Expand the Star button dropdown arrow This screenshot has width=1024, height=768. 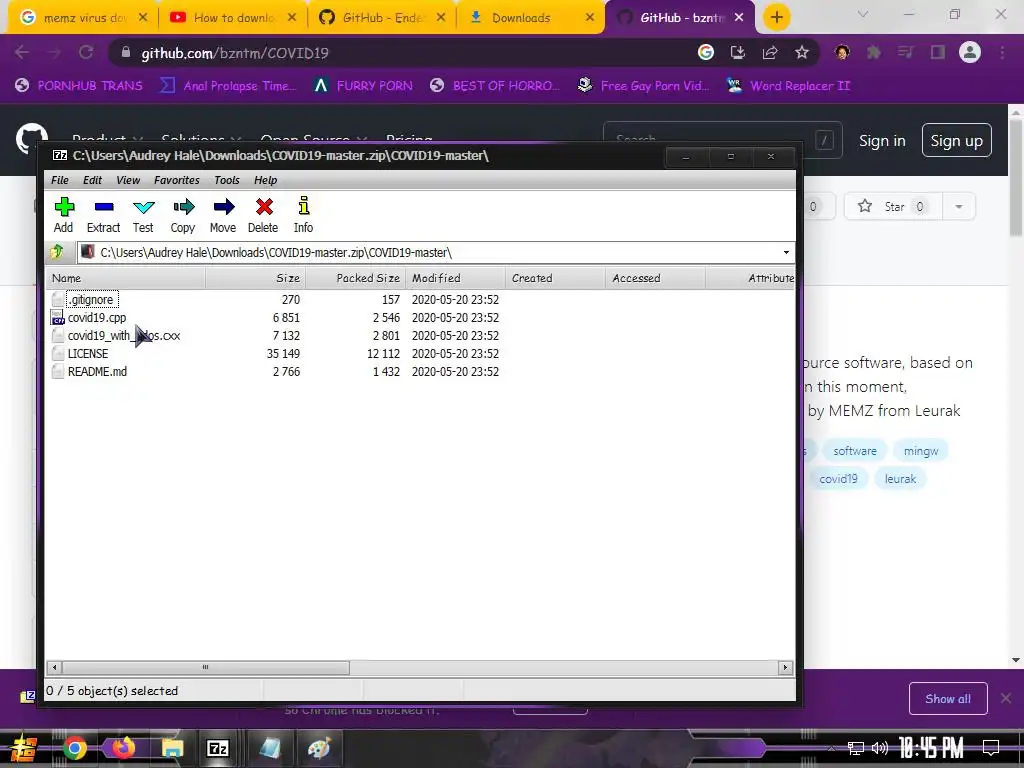pos(959,206)
